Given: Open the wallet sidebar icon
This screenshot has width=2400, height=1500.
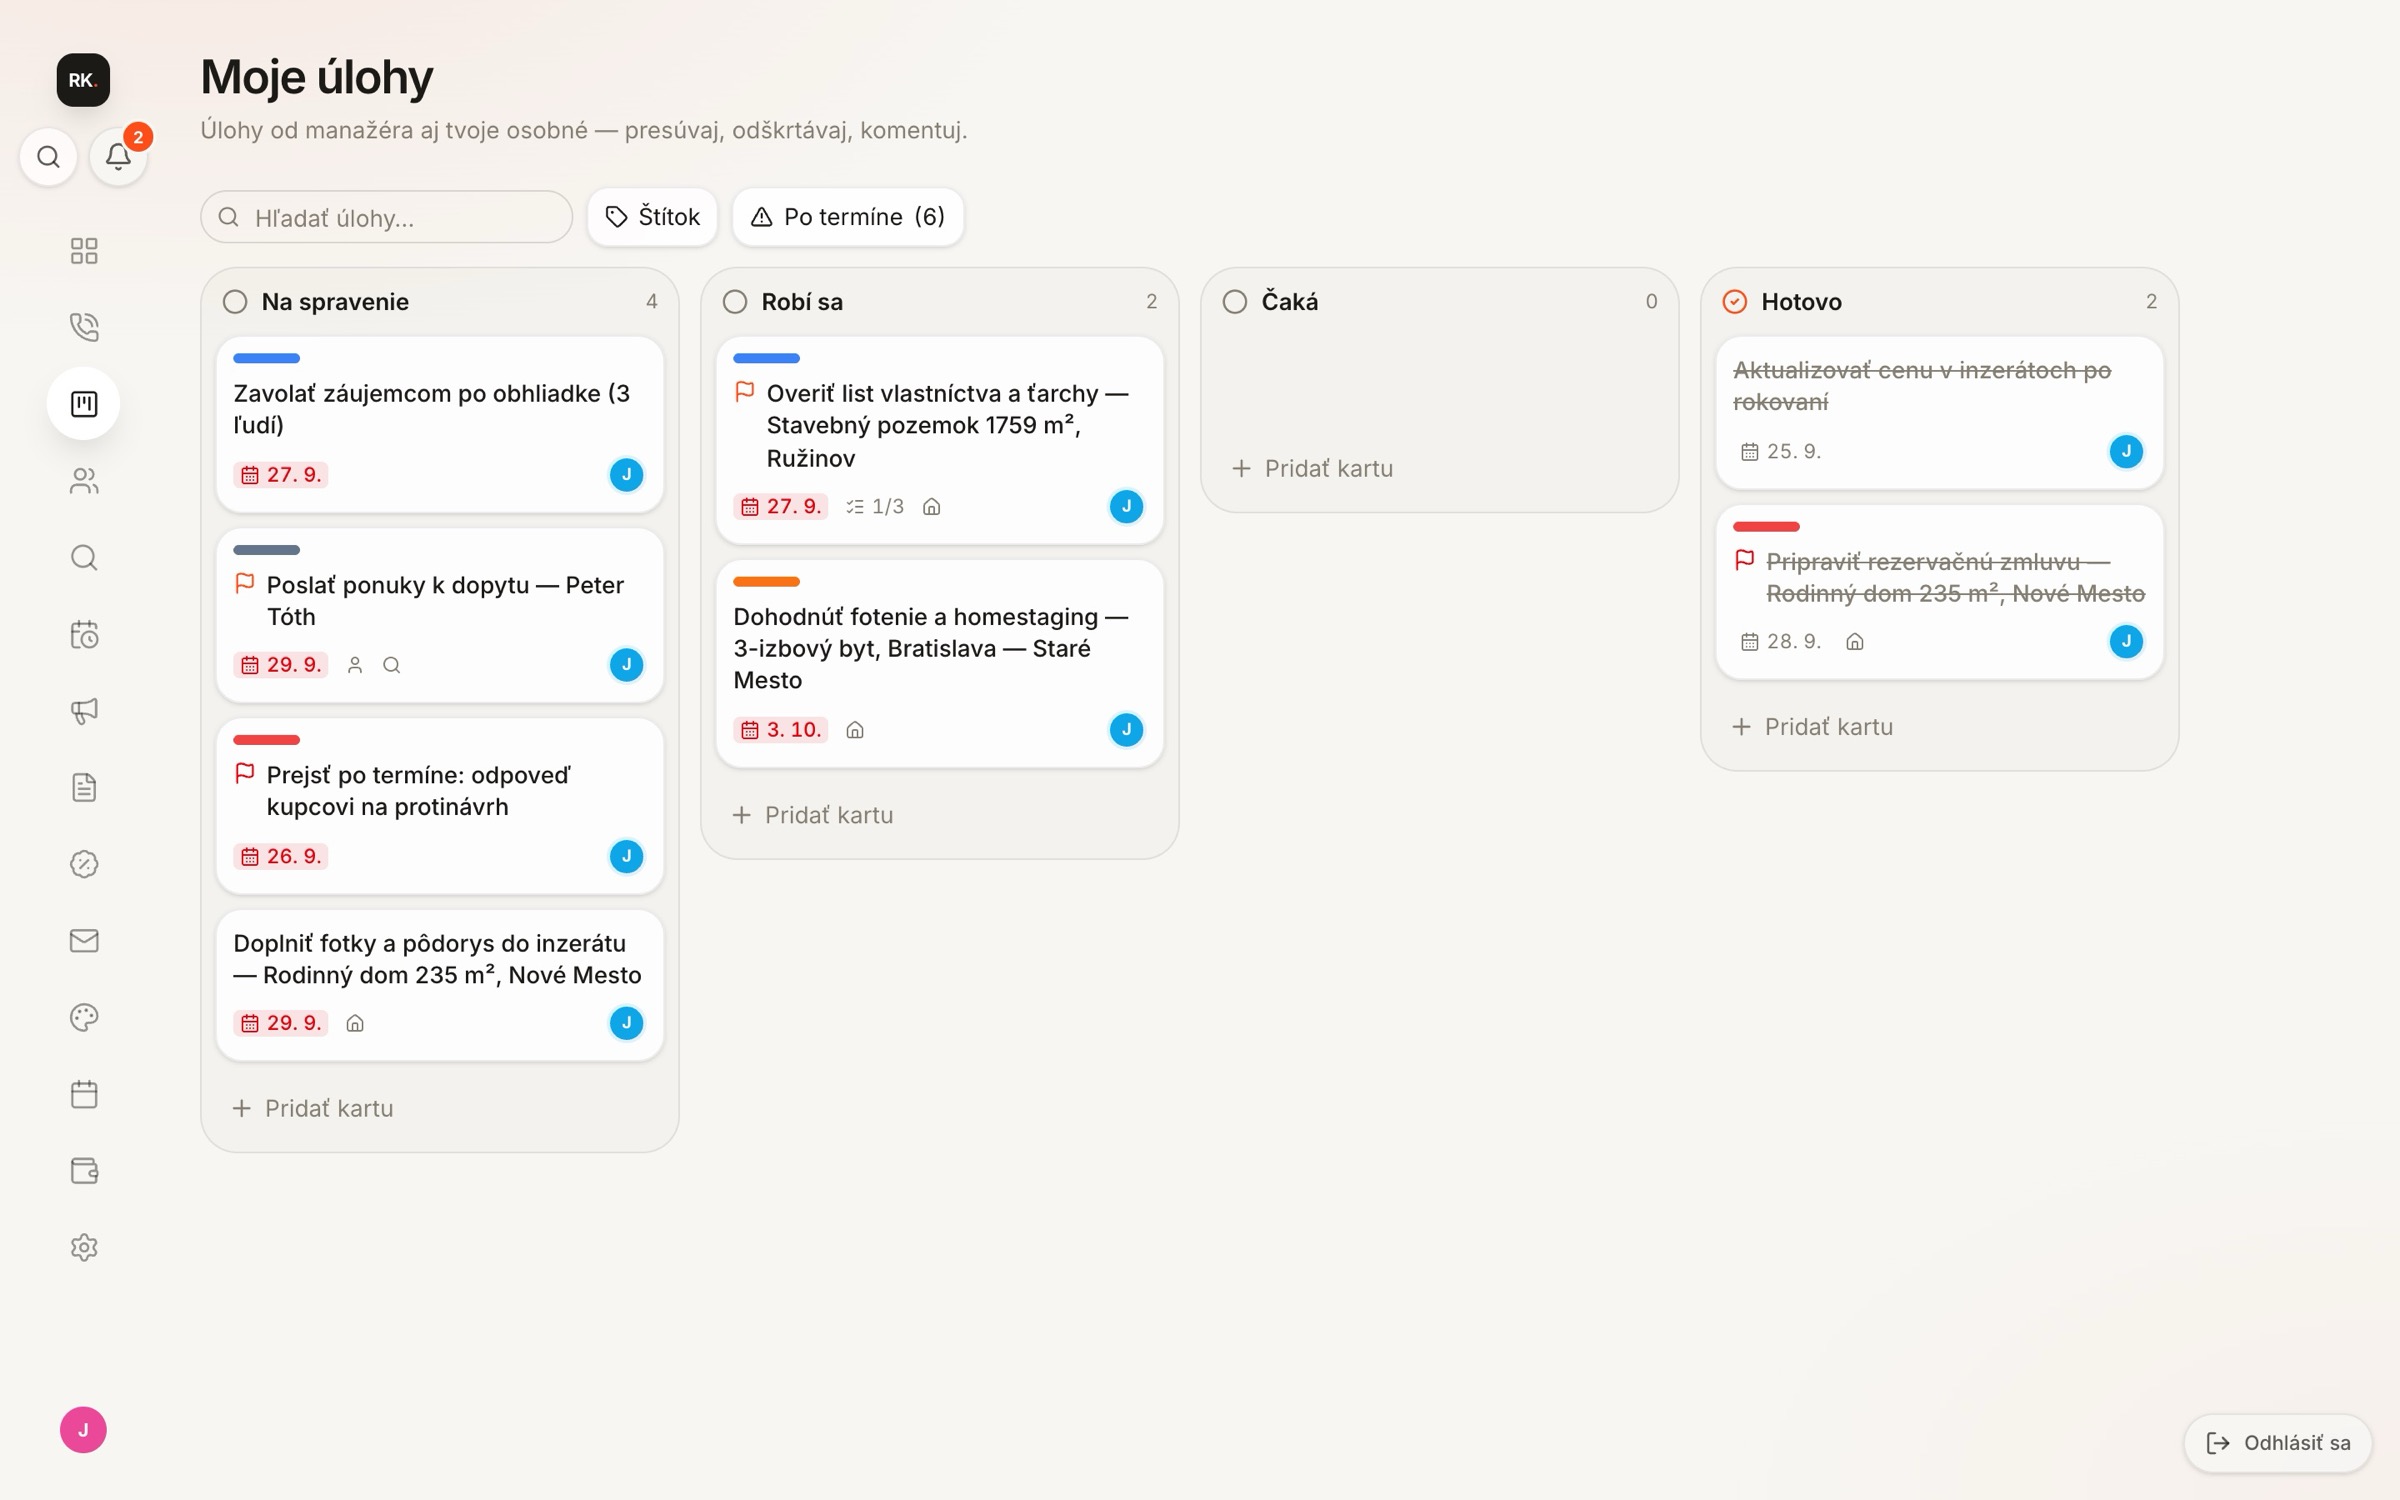Looking at the screenshot, I should 84,1171.
